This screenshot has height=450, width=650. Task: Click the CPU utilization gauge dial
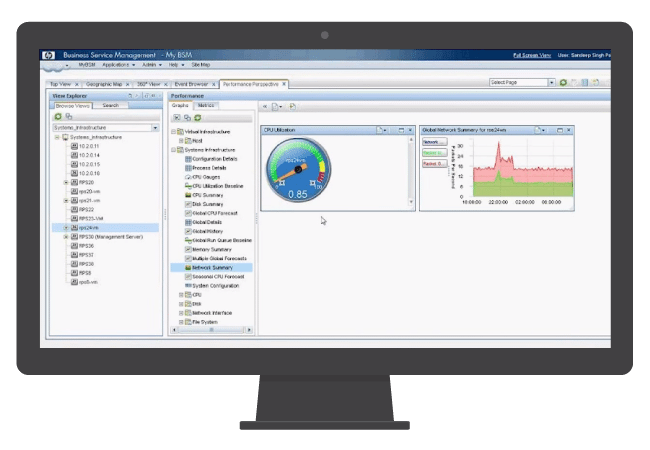click(x=298, y=170)
